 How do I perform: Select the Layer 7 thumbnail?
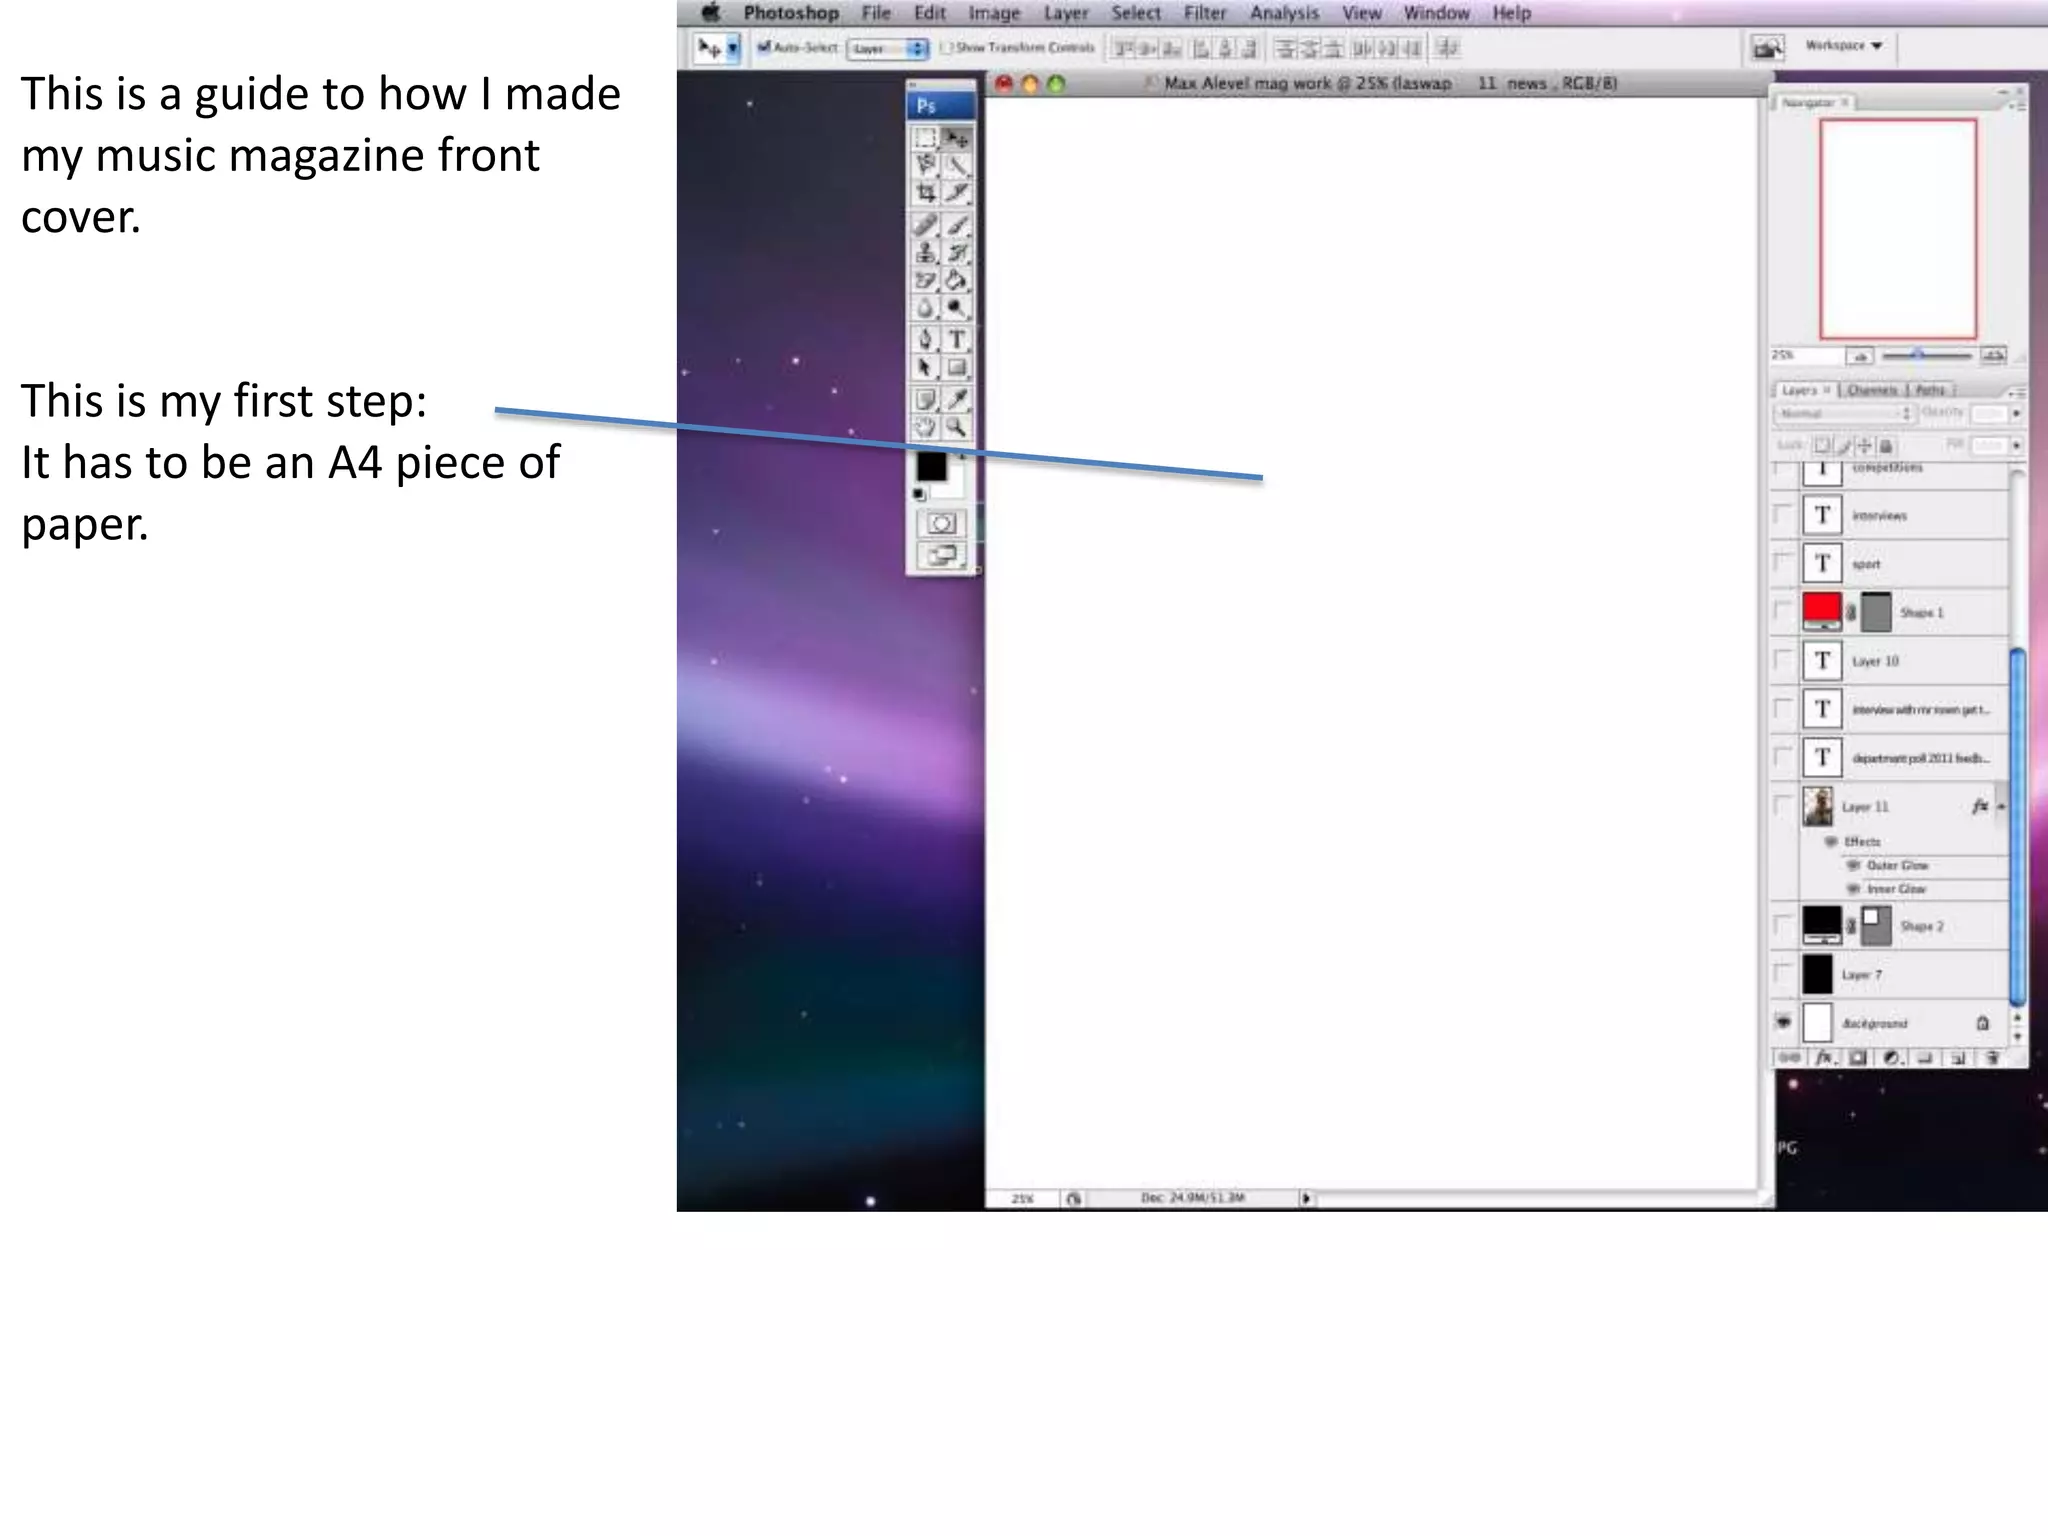[x=1817, y=974]
